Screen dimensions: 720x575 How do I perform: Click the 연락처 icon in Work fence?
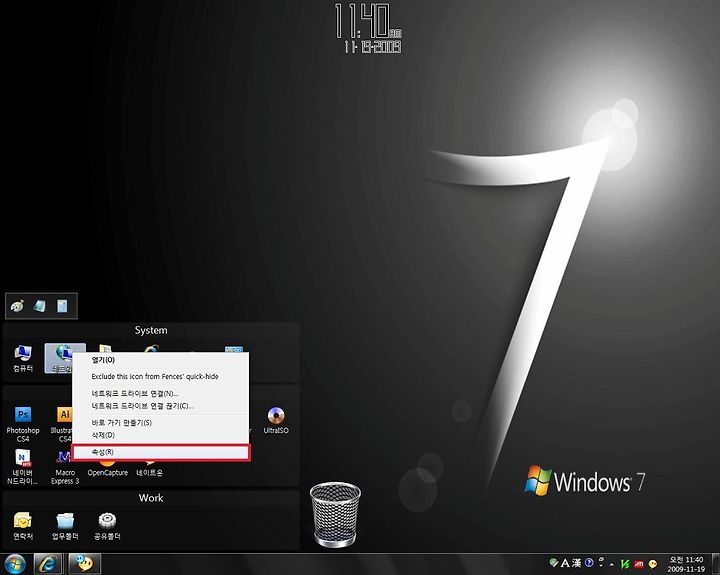[x=22, y=526]
